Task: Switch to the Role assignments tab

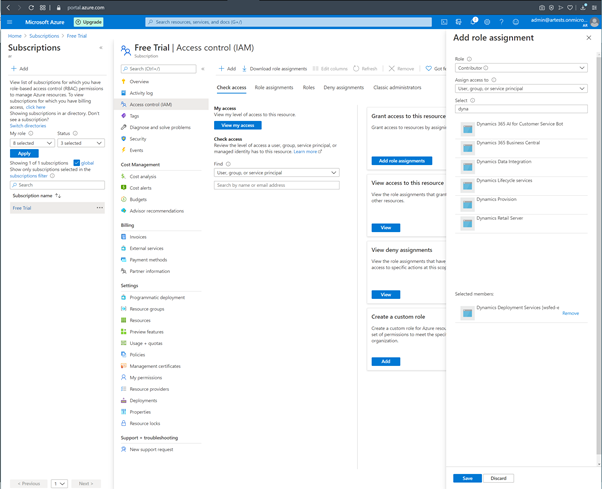Action: click(x=273, y=88)
